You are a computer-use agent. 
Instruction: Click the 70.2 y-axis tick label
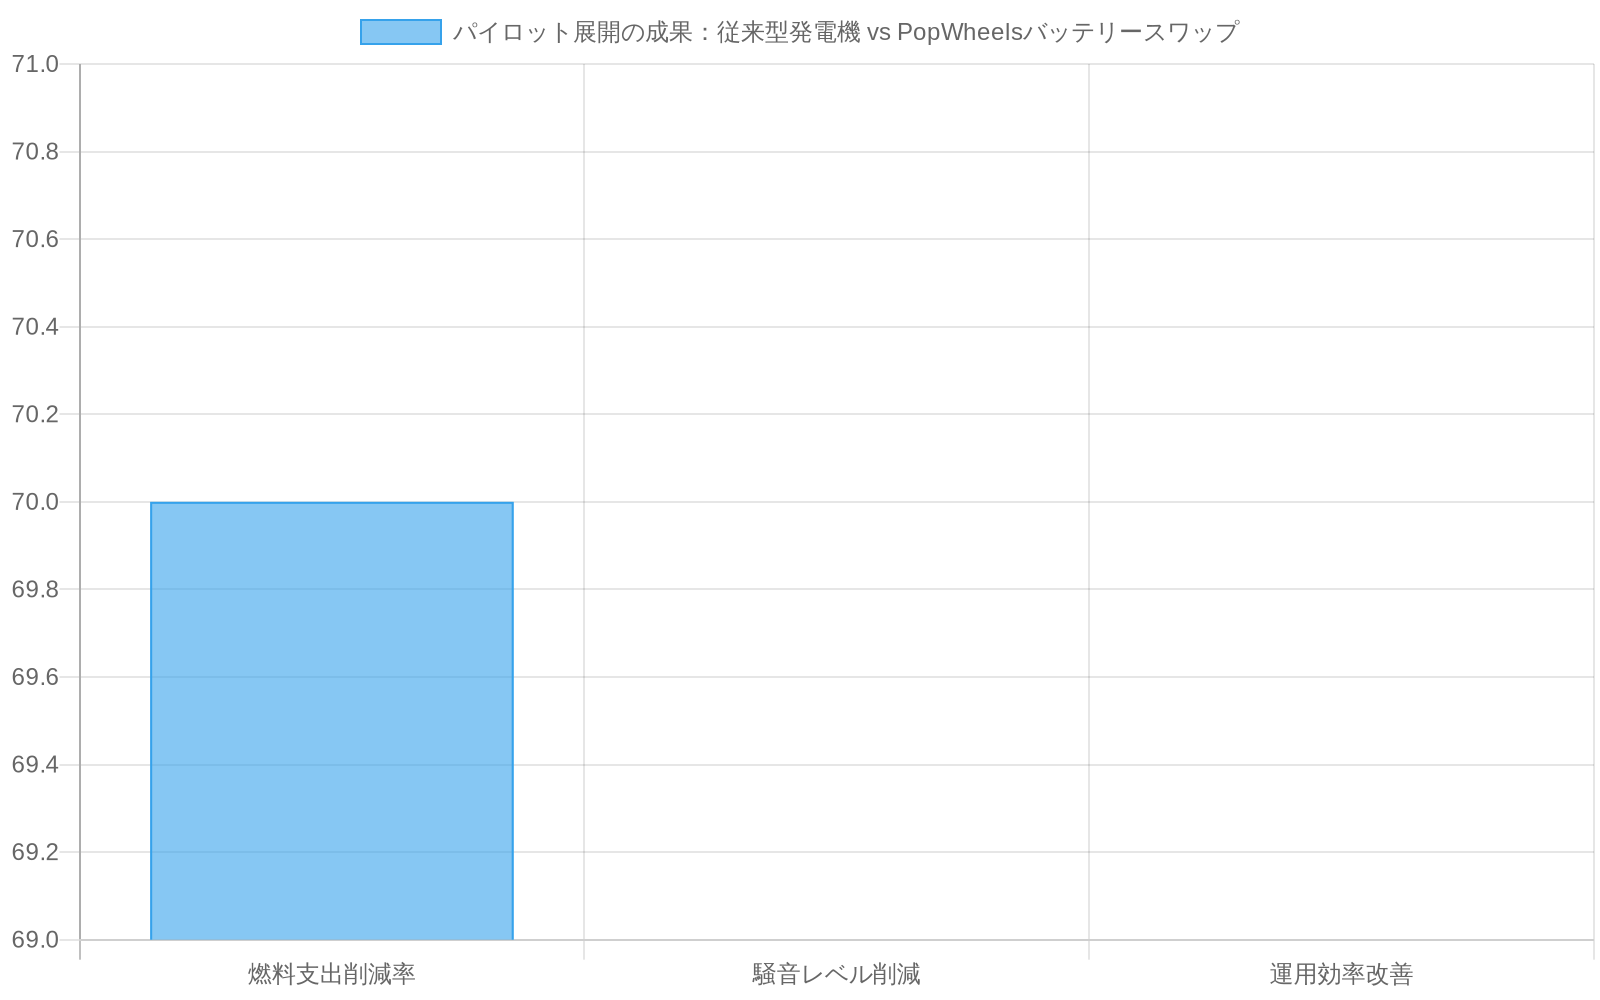click(x=41, y=414)
